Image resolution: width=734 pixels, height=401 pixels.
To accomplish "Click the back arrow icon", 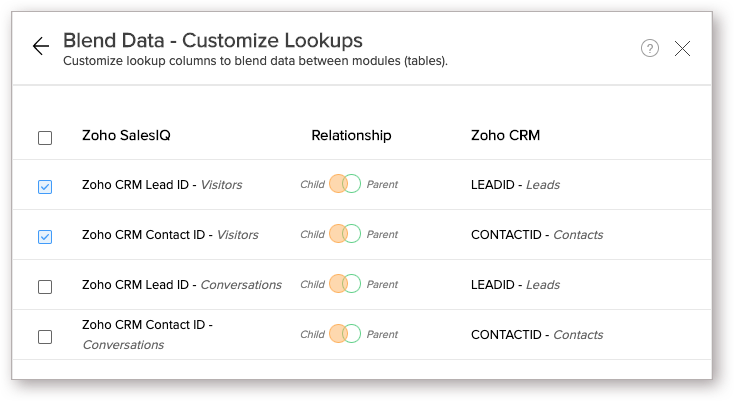I will [x=41, y=47].
